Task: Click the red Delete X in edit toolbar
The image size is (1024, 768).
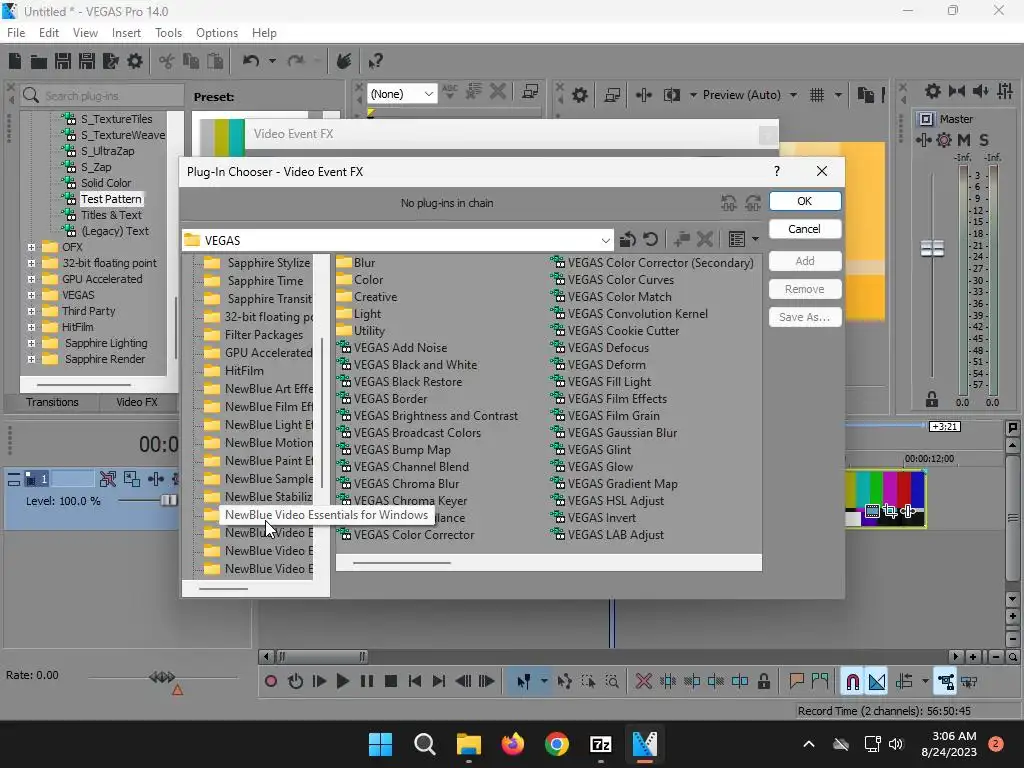Action: pos(643,682)
